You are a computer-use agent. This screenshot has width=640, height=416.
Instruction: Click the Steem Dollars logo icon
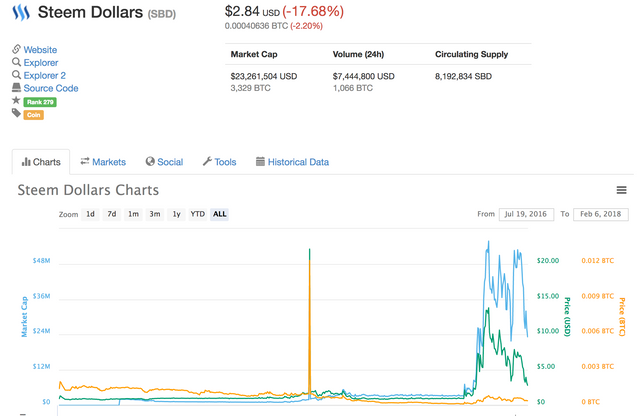pyautogui.click(x=20, y=13)
